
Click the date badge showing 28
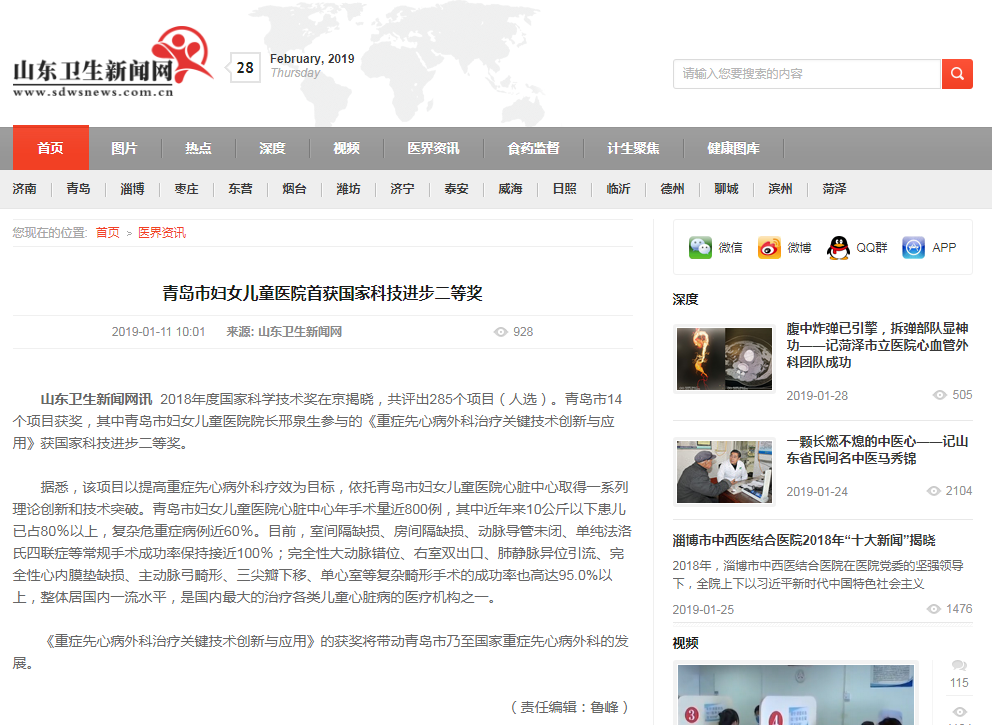click(x=245, y=68)
